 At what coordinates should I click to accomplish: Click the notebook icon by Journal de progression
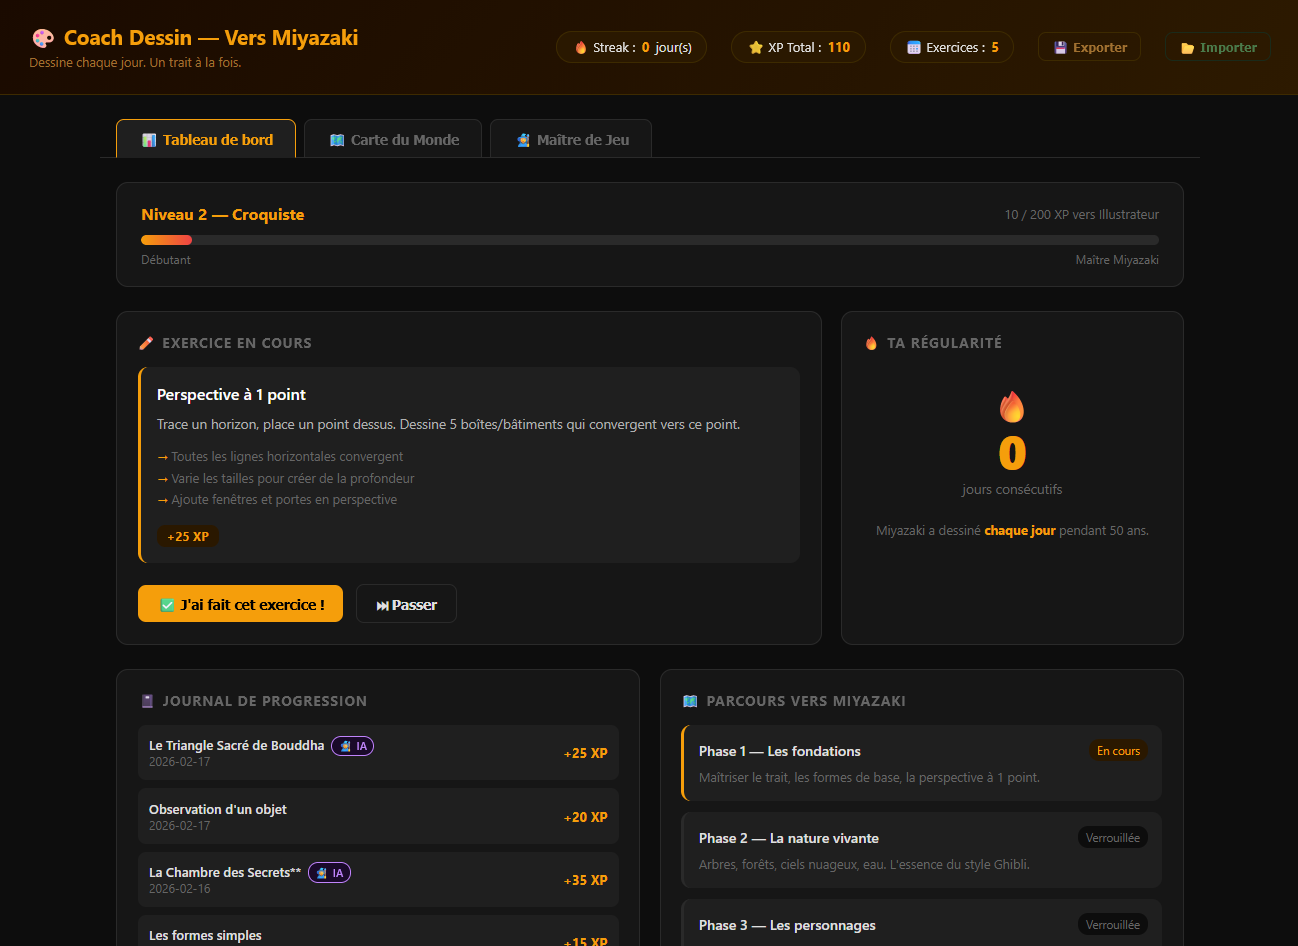[148, 701]
